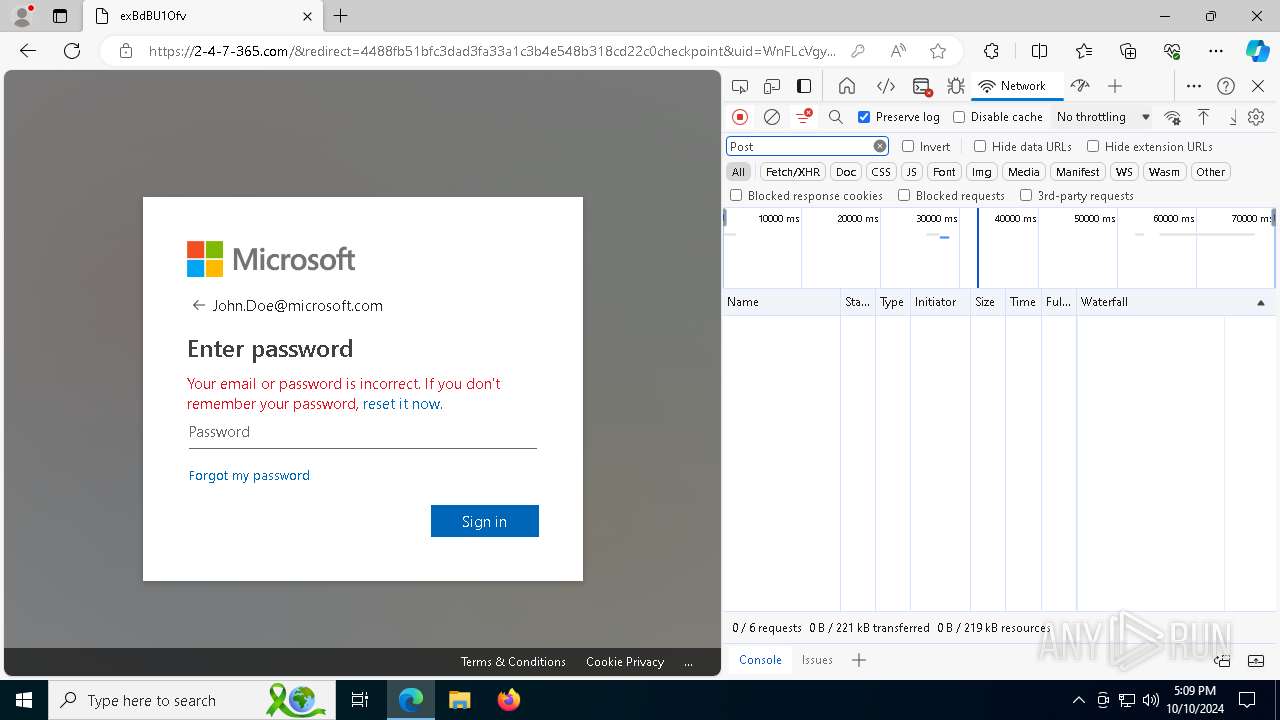The width and height of the screenshot is (1280, 720).
Task: Open the footer ellipsis more options
Action: [x=688, y=662]
